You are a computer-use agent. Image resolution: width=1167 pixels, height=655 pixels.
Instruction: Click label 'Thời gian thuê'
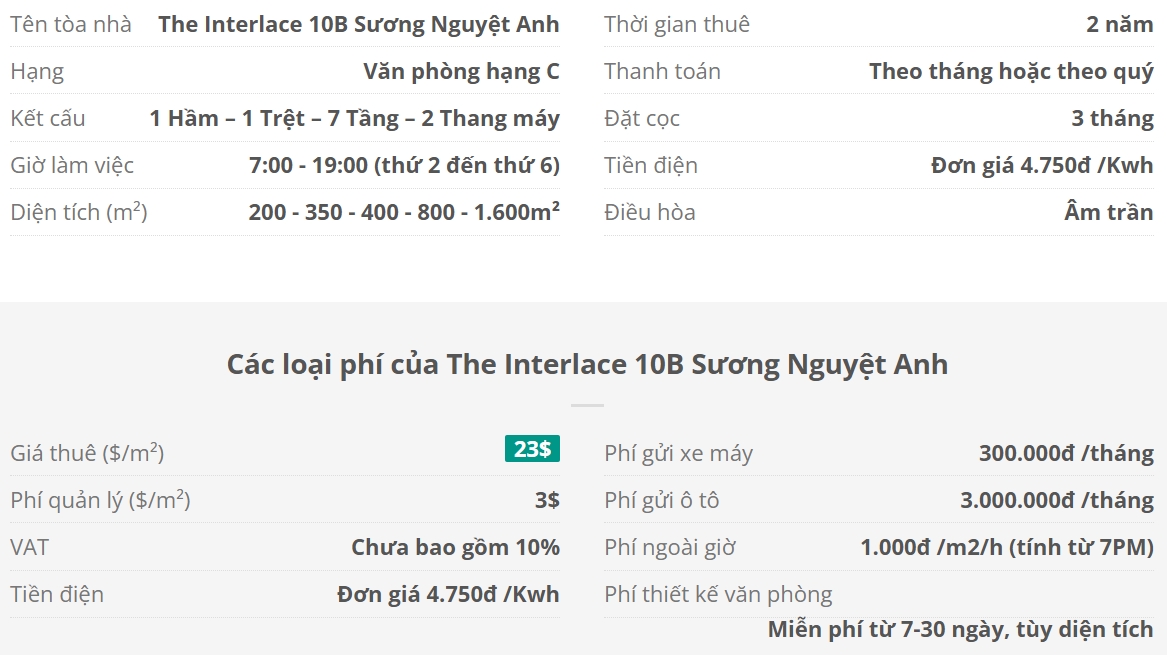(x=677, y=25)
